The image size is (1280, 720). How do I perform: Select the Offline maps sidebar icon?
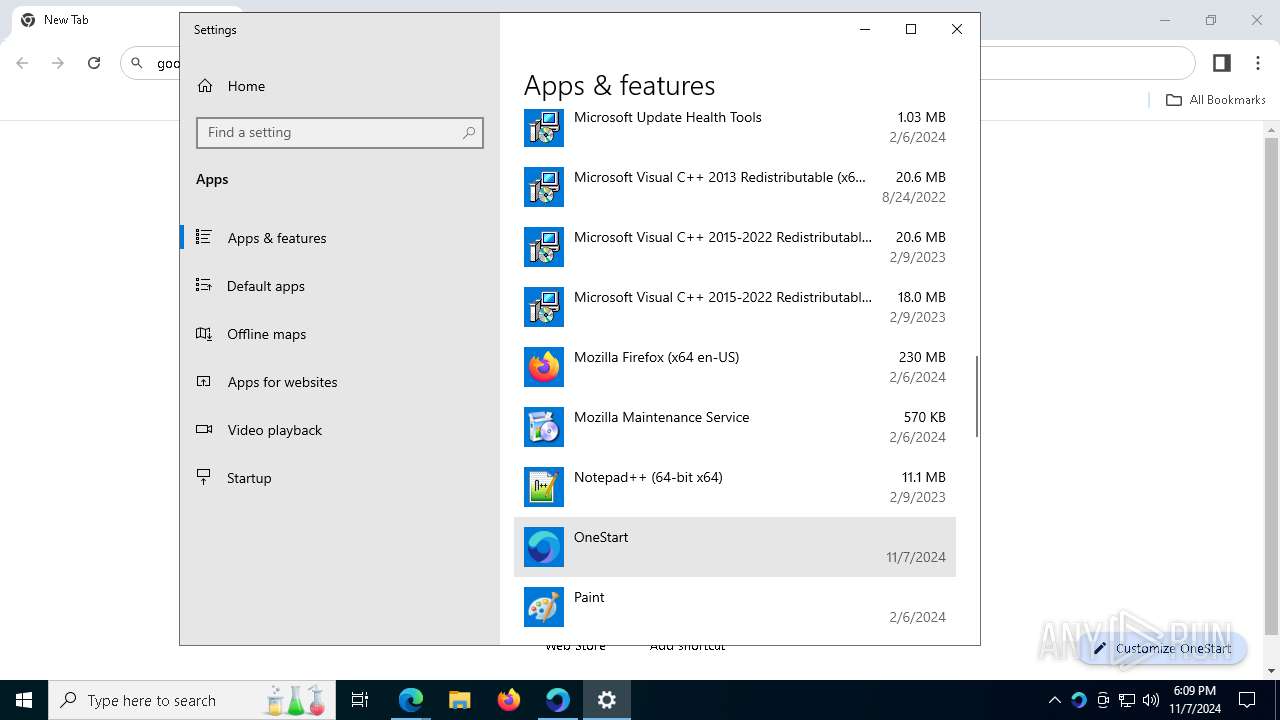(204, 334)
